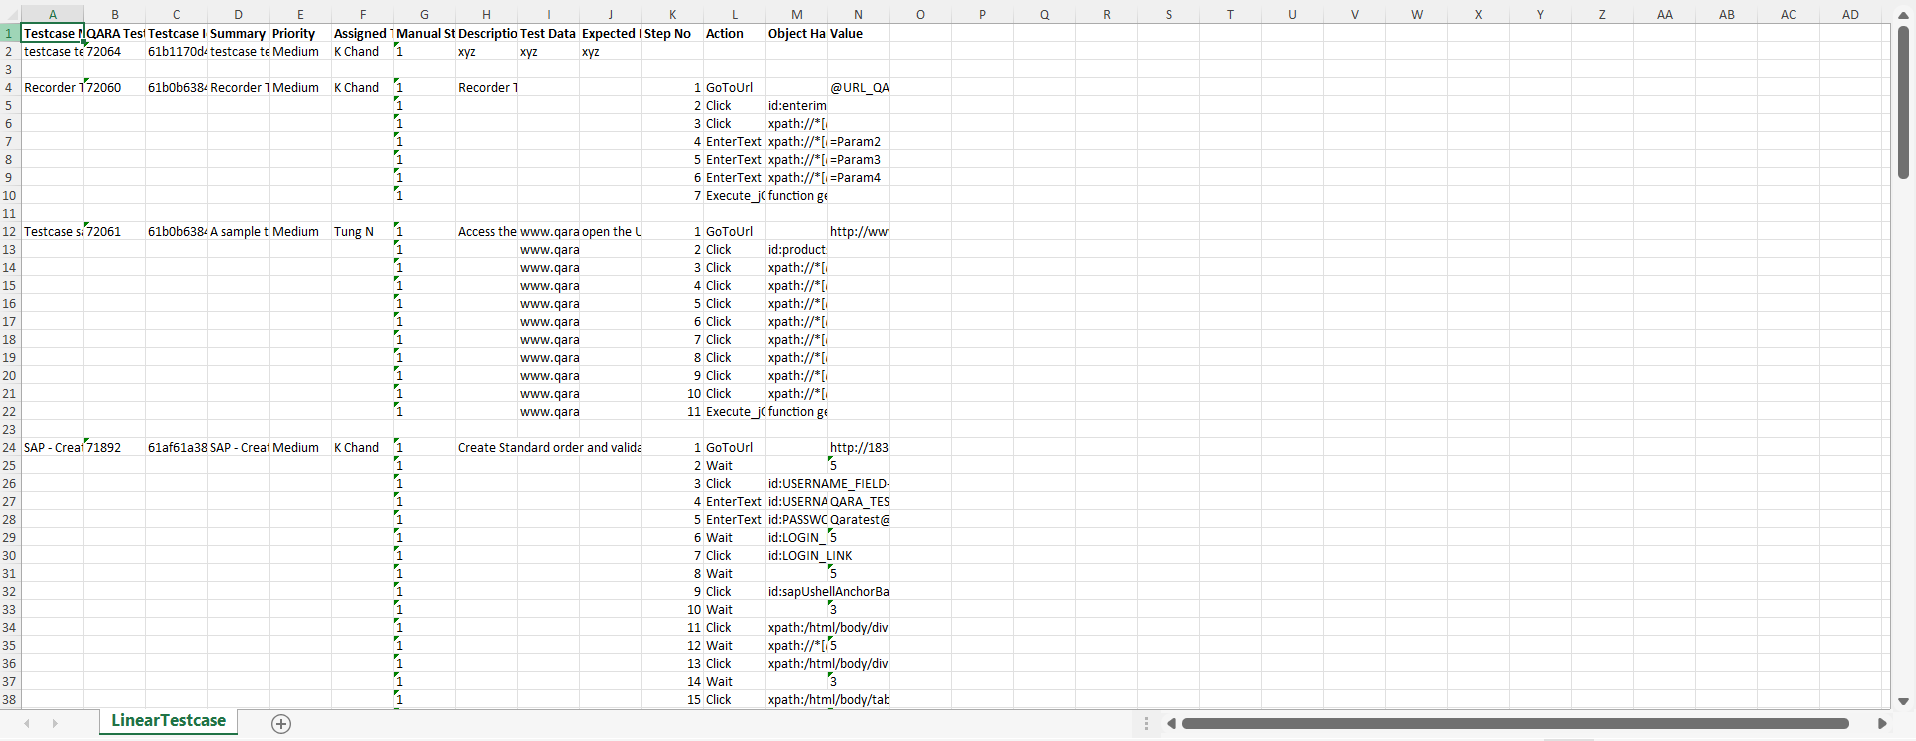Click the previous sheet navigation arrow

pos(27,723)
